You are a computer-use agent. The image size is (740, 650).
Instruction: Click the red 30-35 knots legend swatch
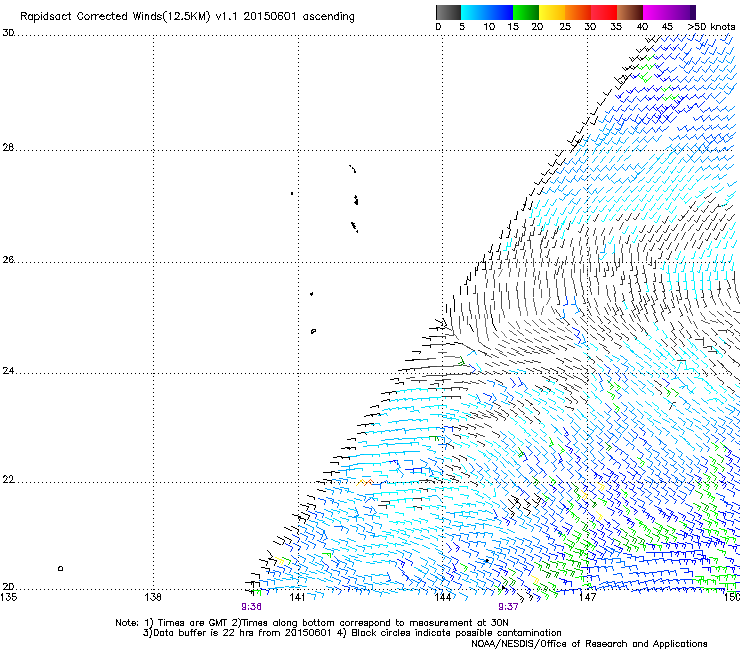click(604, 12)
